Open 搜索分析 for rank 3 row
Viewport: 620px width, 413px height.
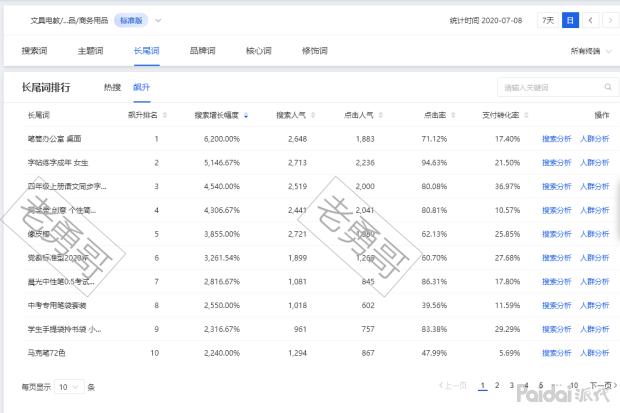[556, 186]
